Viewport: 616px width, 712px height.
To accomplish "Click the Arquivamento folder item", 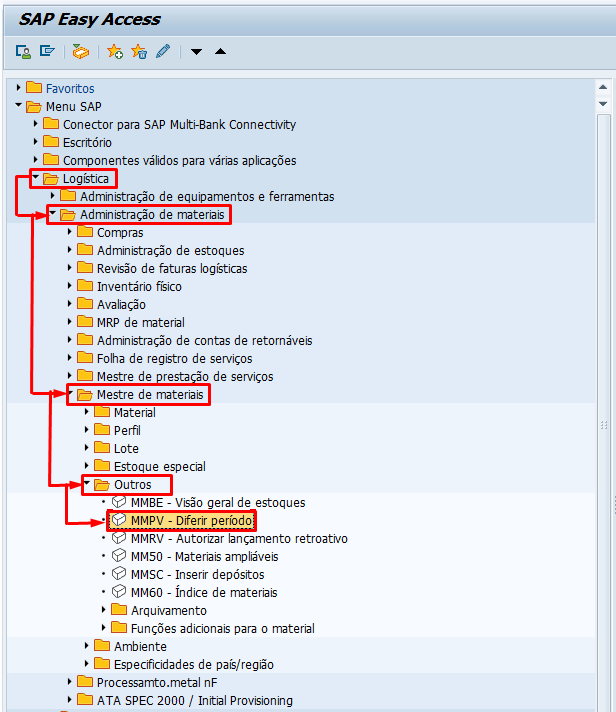I will [x=168, y=610].
